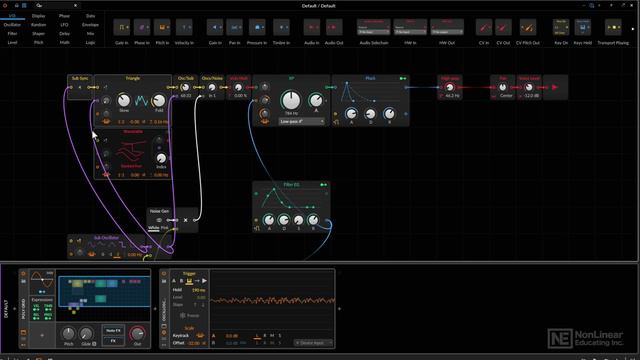Select the Envelope module category
The width and height of the screenshot is (640, 360).
tap(90, 24)
